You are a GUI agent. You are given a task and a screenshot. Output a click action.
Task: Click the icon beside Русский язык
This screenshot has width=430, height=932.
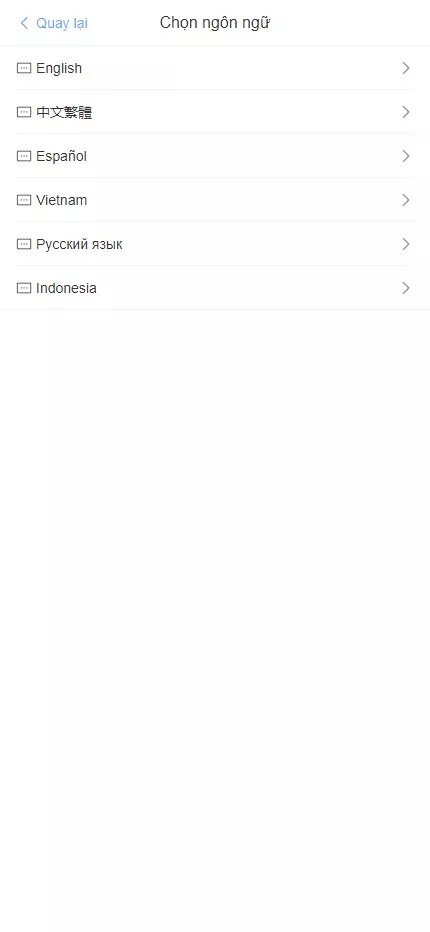24,244
